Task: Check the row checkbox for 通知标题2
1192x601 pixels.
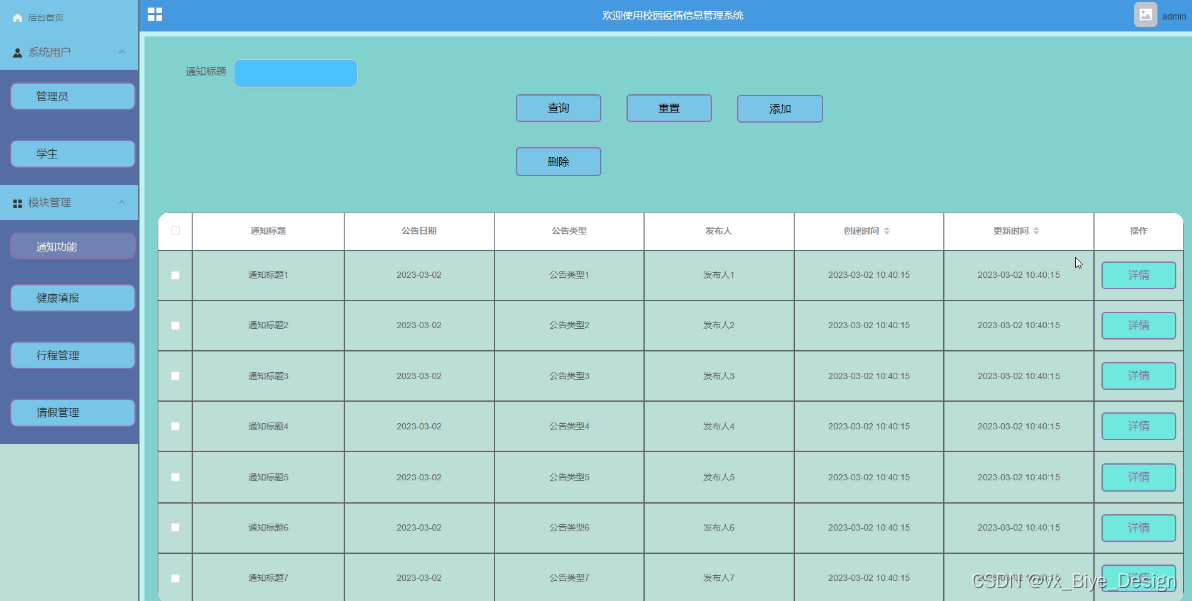Action: (x=176, y=325)
